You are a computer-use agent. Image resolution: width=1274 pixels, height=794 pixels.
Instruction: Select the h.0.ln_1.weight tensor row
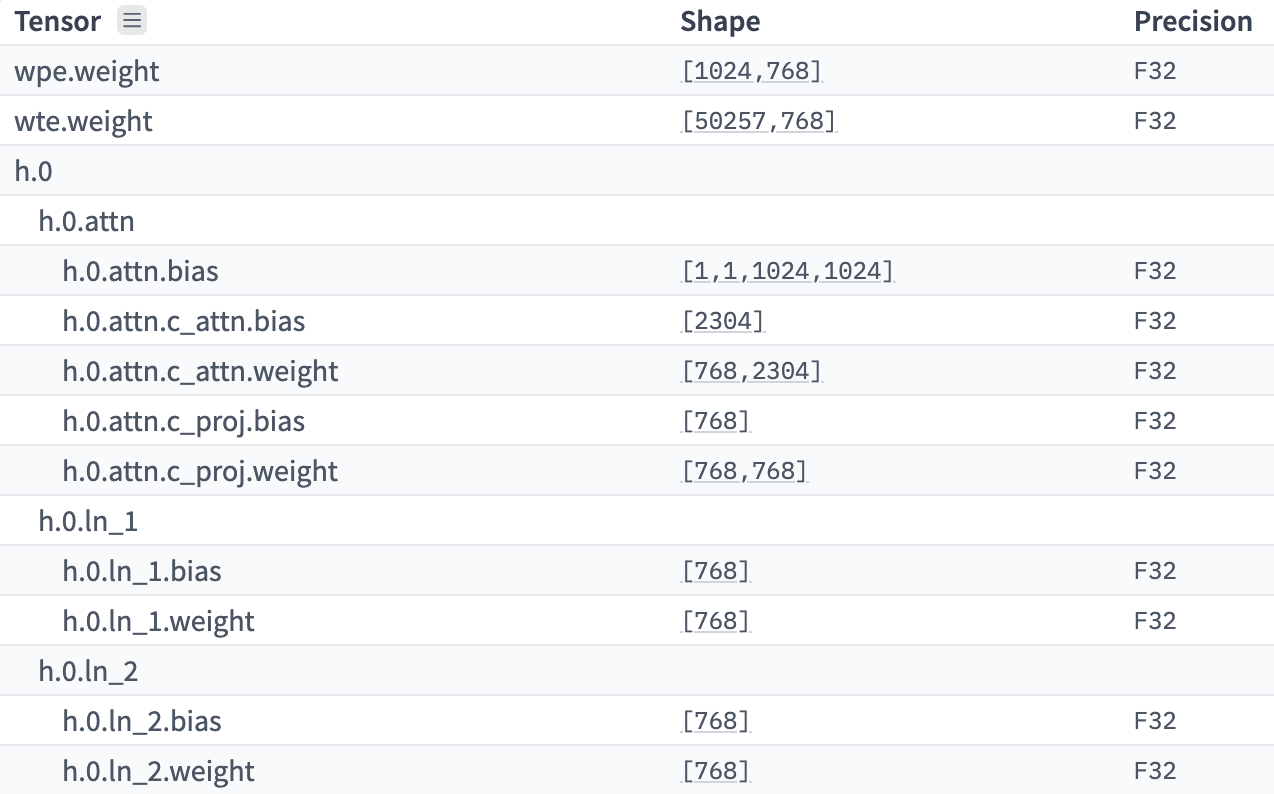157,620
